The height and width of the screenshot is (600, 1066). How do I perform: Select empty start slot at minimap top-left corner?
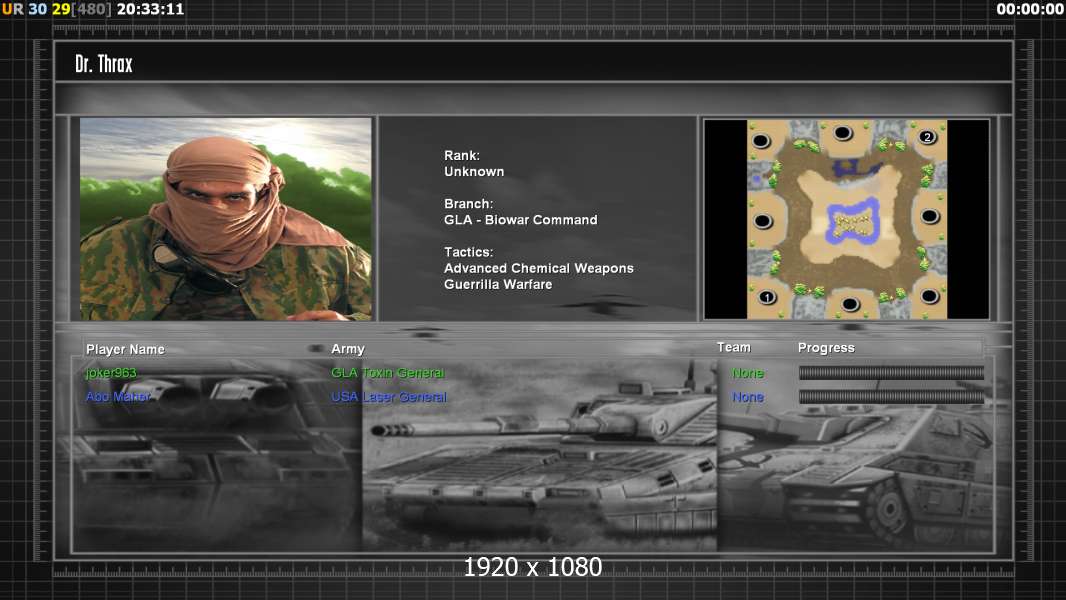click(x=761, y=141)
